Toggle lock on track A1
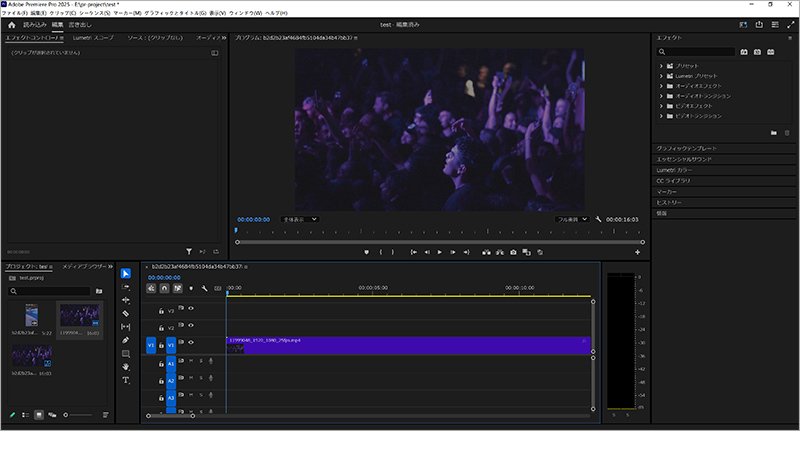Screen dimensions: 800x451 [161, 364]
